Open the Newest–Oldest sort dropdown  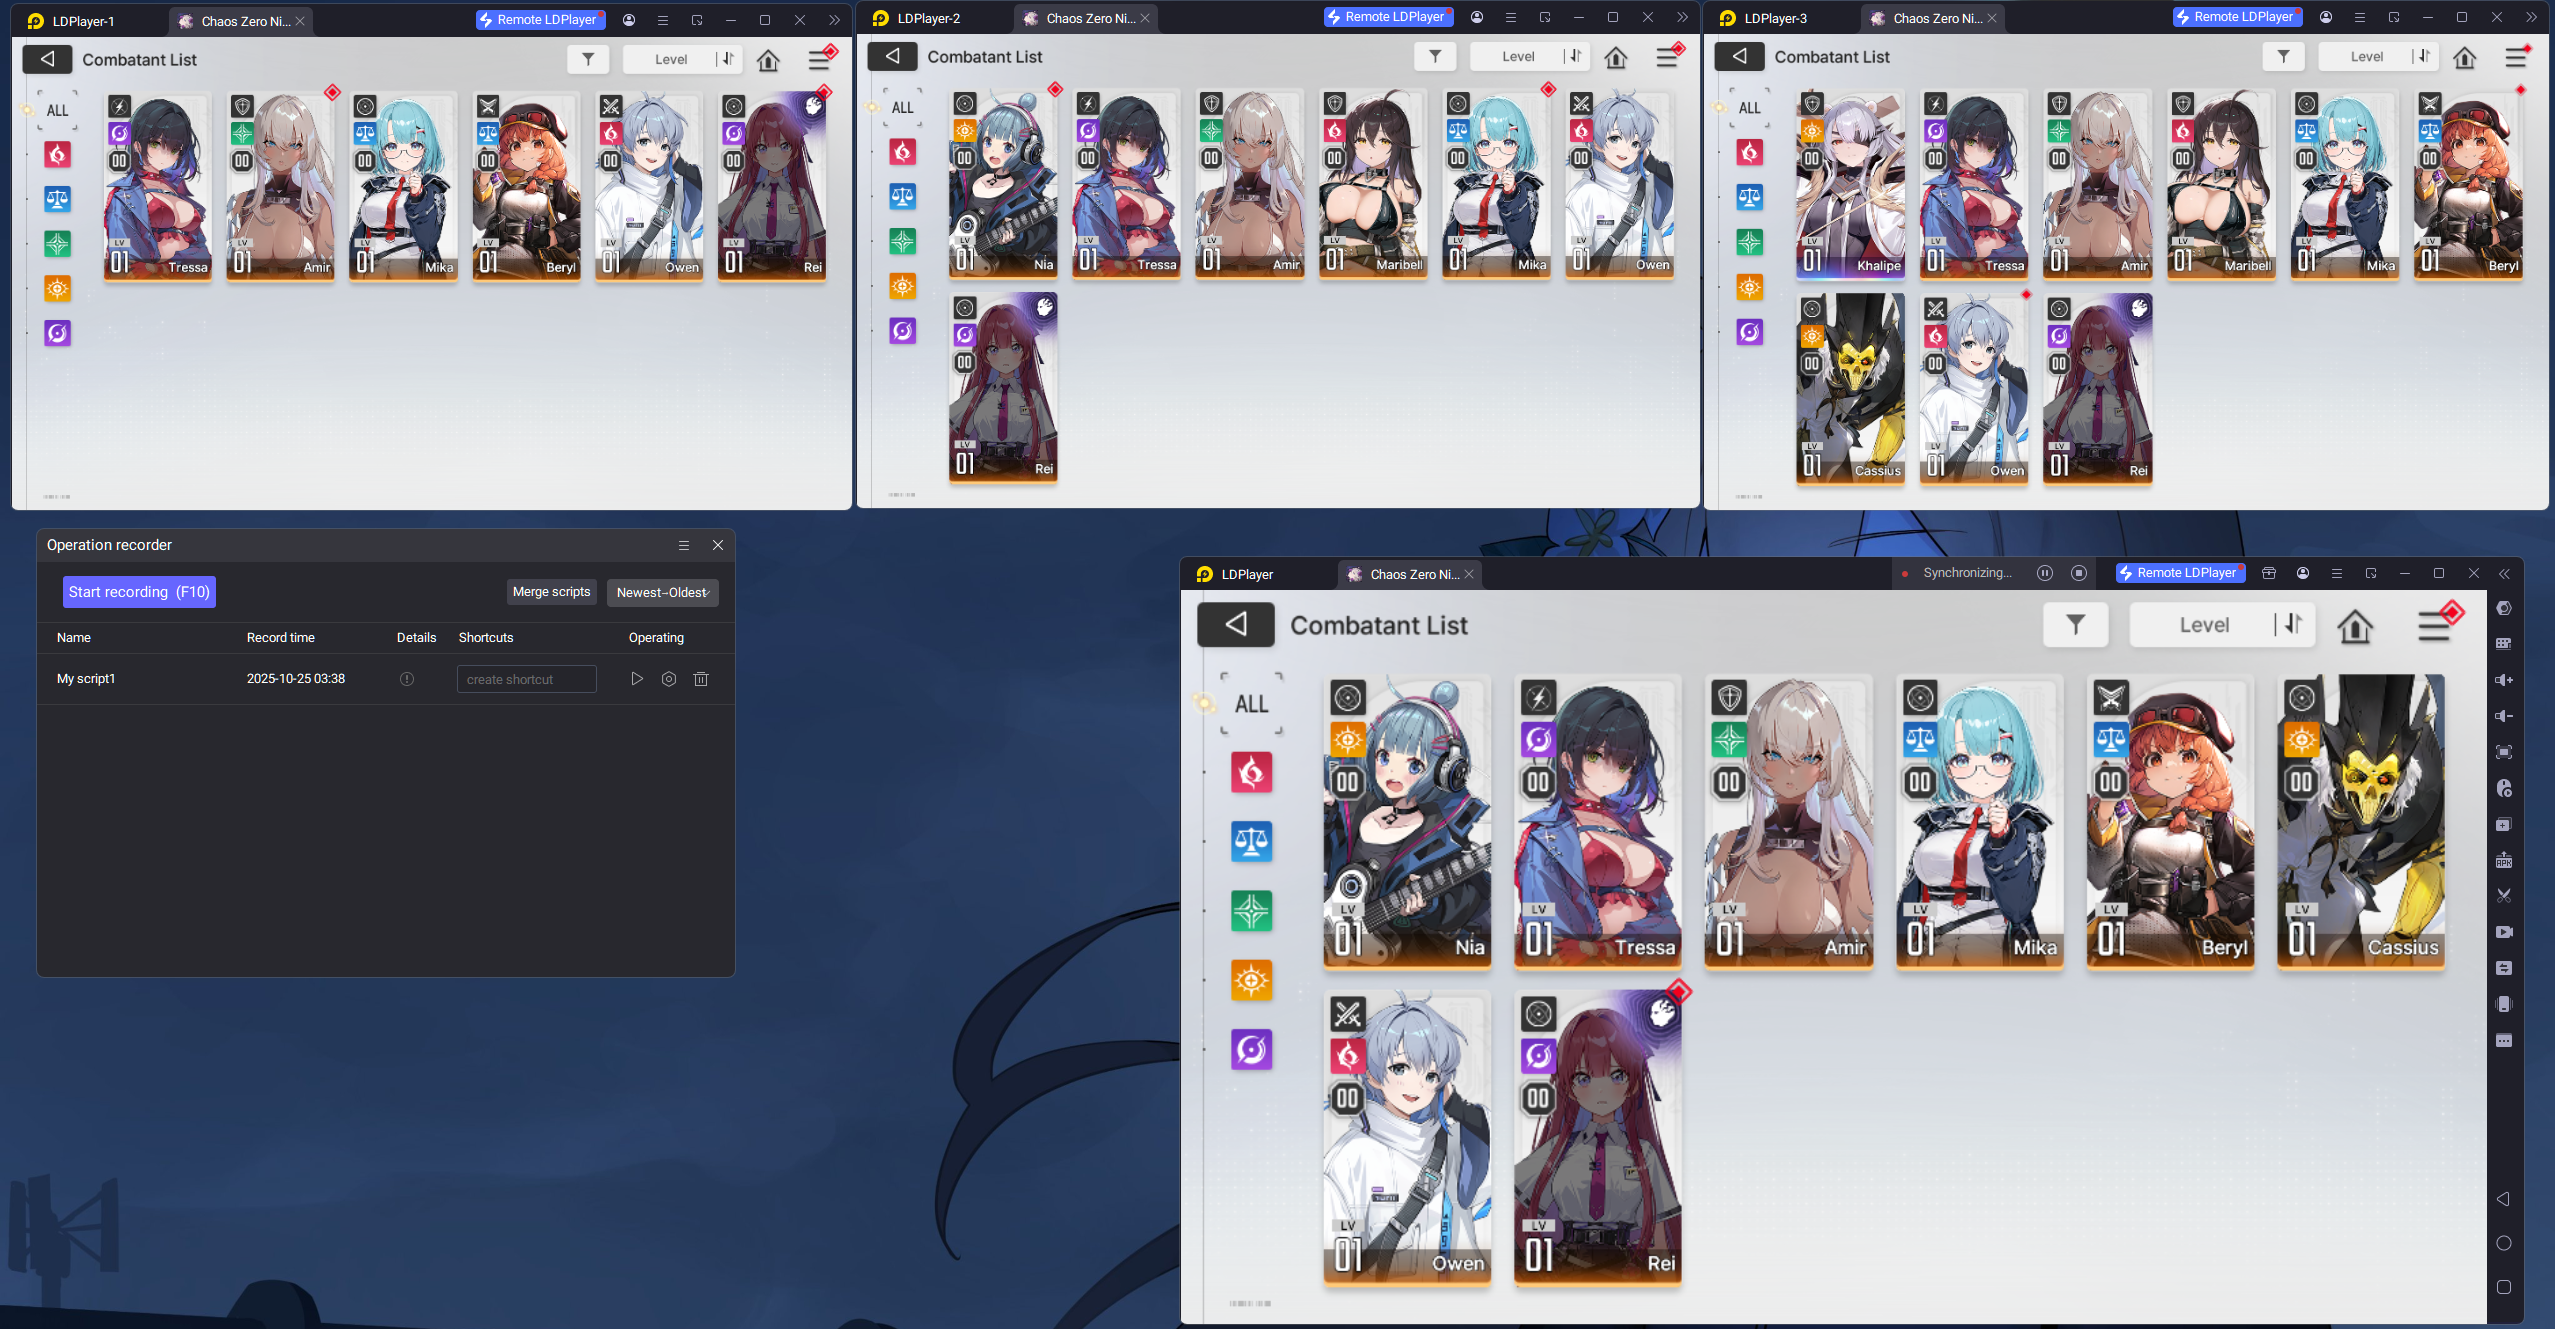[662, 592]
